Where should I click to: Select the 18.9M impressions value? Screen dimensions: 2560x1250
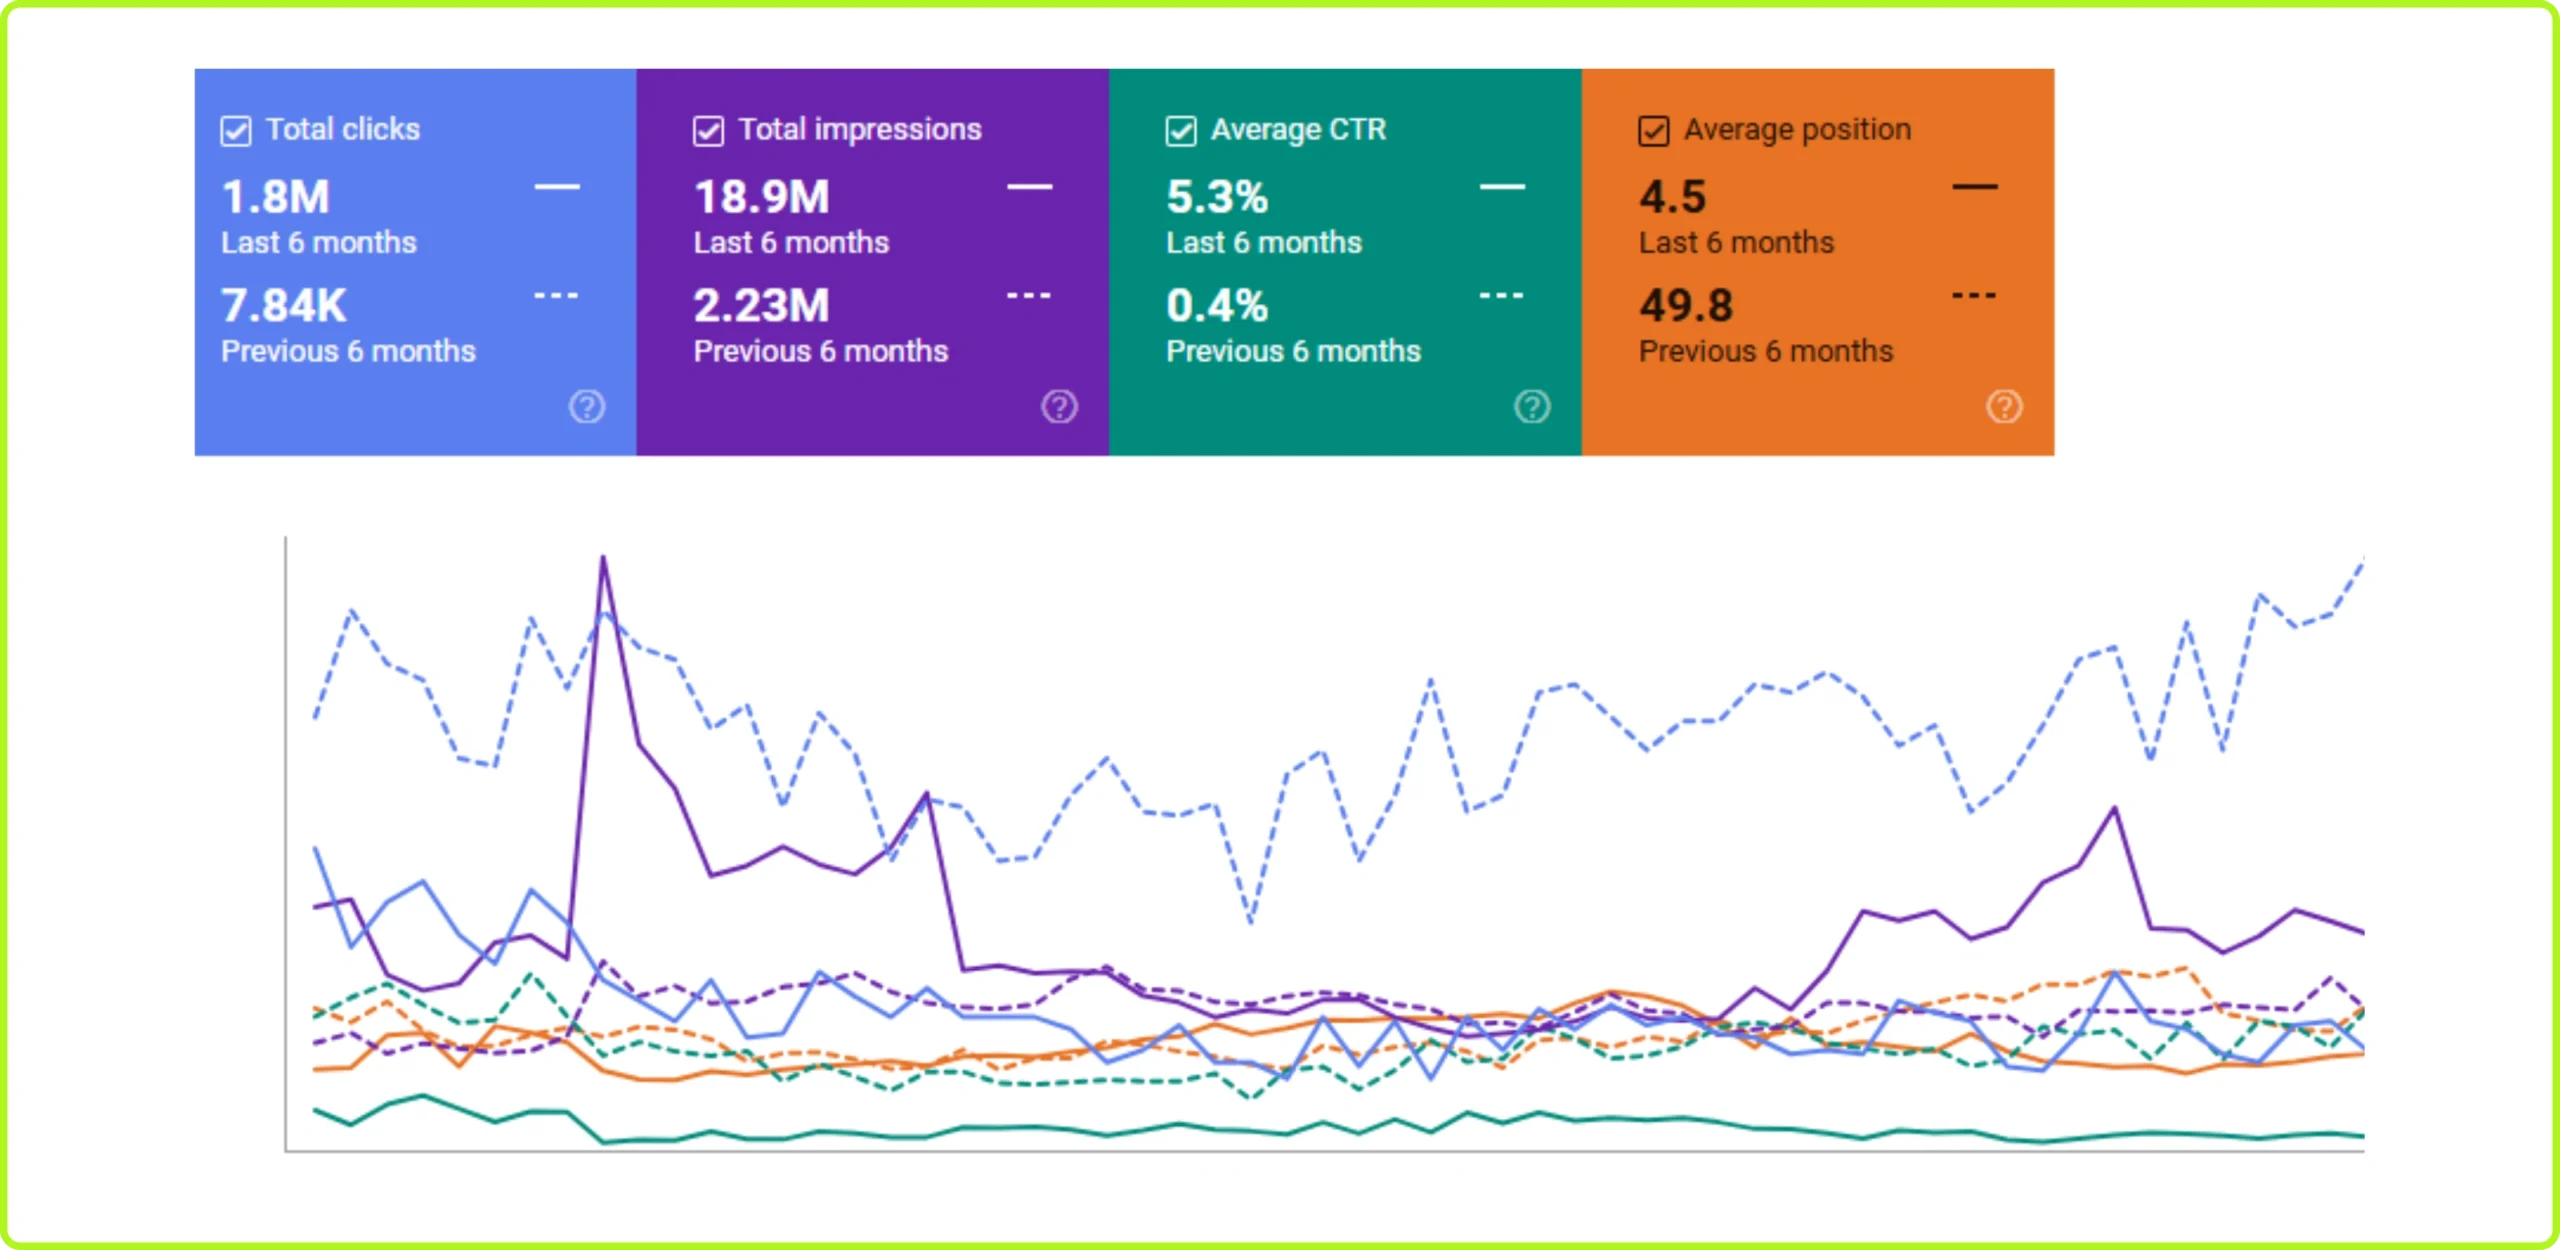pyautogui.click(x=762, y=197)
